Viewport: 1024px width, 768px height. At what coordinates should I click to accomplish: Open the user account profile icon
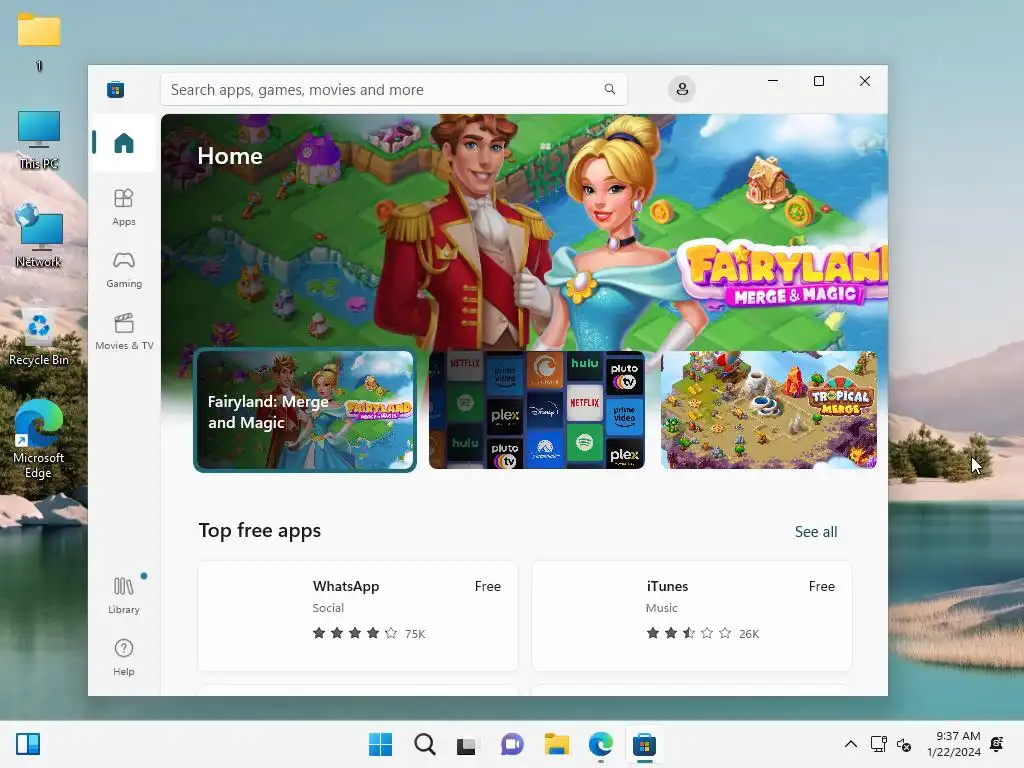[682, 89]
